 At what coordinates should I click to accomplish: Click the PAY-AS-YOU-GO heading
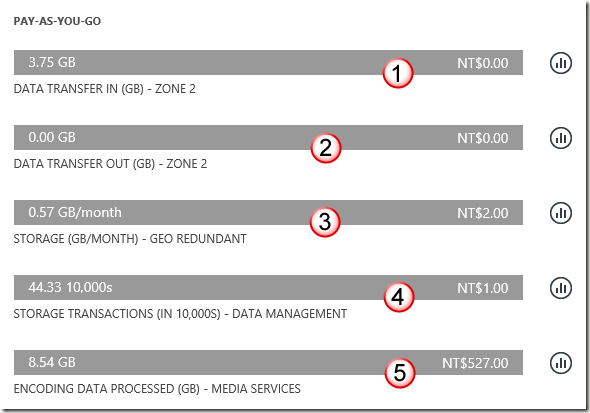point(57,21)
